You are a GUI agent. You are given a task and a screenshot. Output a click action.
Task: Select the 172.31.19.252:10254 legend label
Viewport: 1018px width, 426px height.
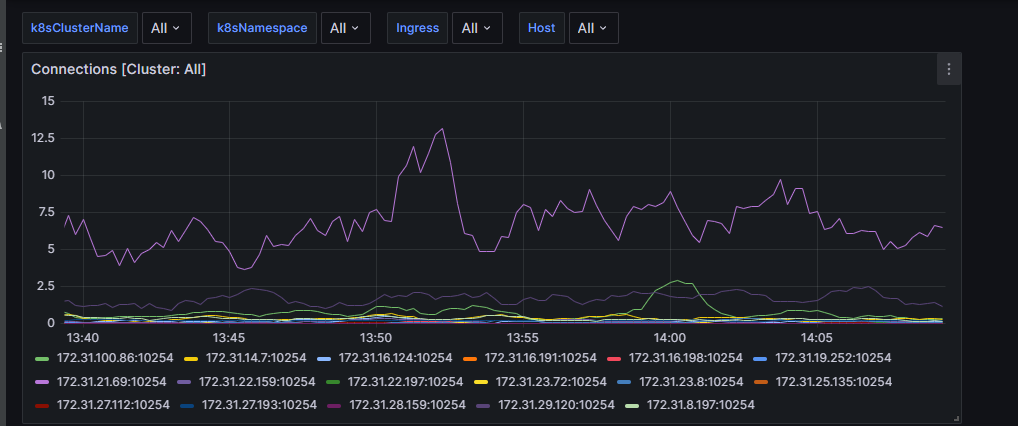tap(832, 357)
